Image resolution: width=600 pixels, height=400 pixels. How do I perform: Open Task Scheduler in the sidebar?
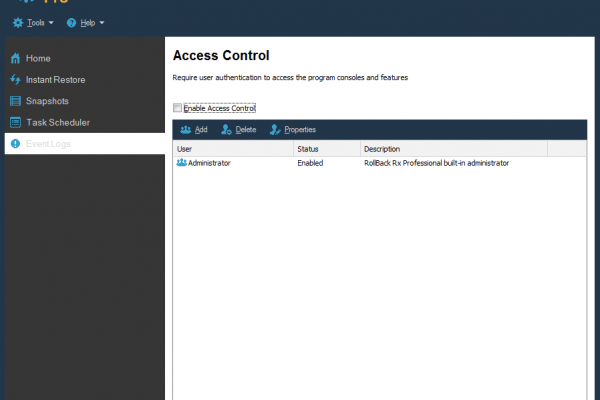(x=85, y=122)
